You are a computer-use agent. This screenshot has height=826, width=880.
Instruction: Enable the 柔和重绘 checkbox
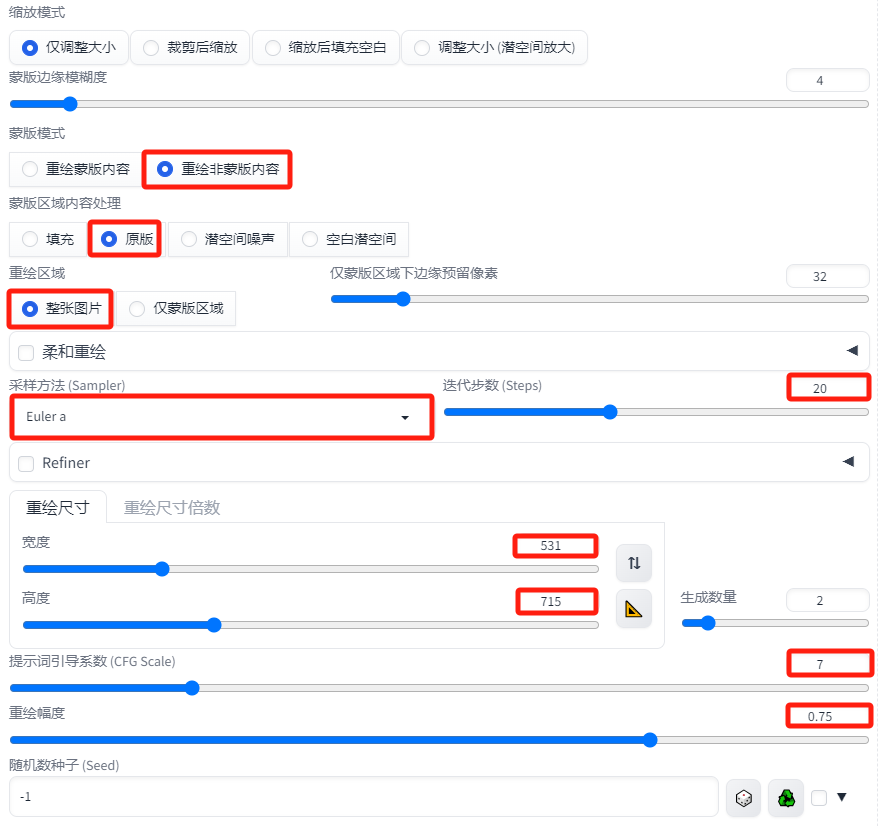click(x=26, y=353)
